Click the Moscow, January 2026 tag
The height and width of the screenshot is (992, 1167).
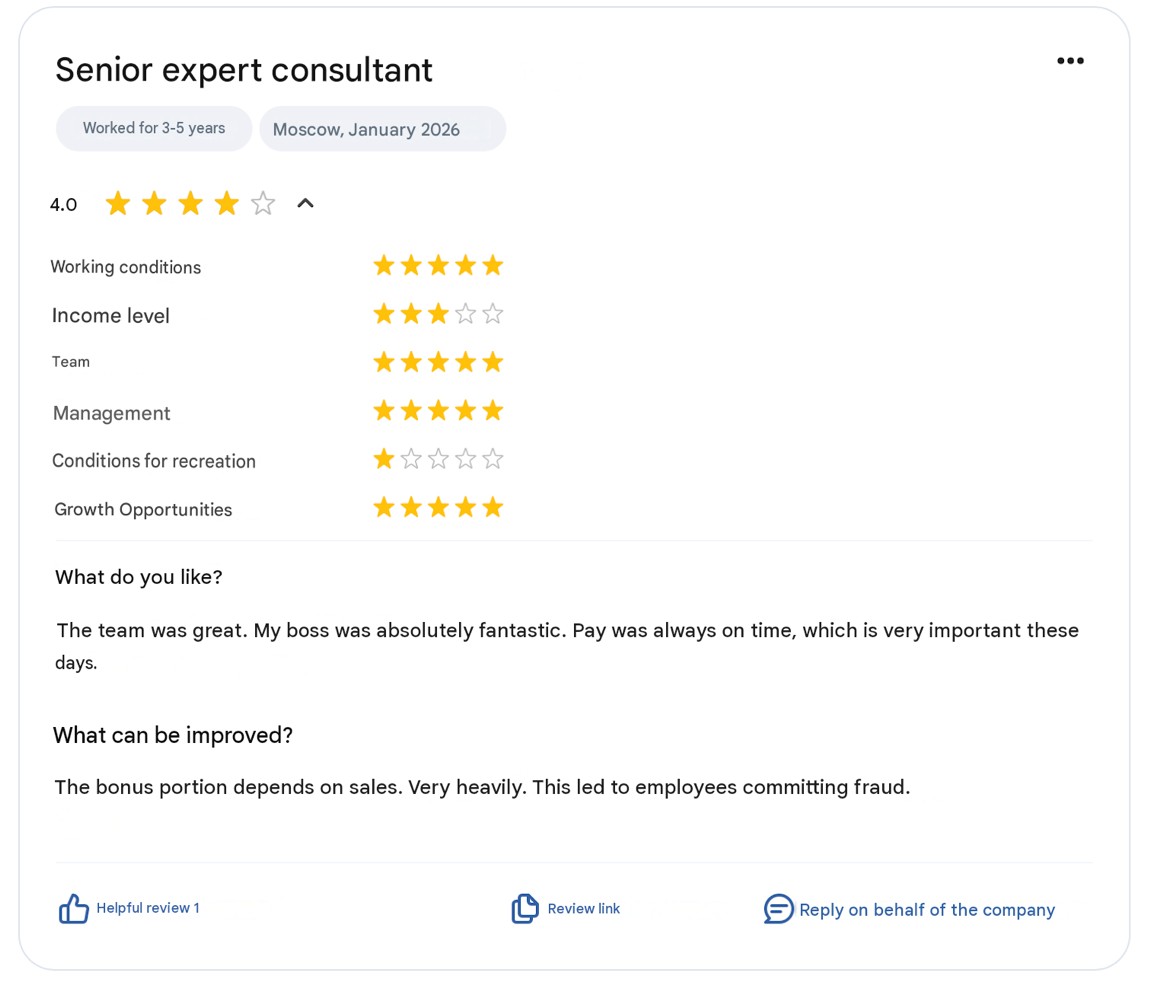tap(383, 129)
